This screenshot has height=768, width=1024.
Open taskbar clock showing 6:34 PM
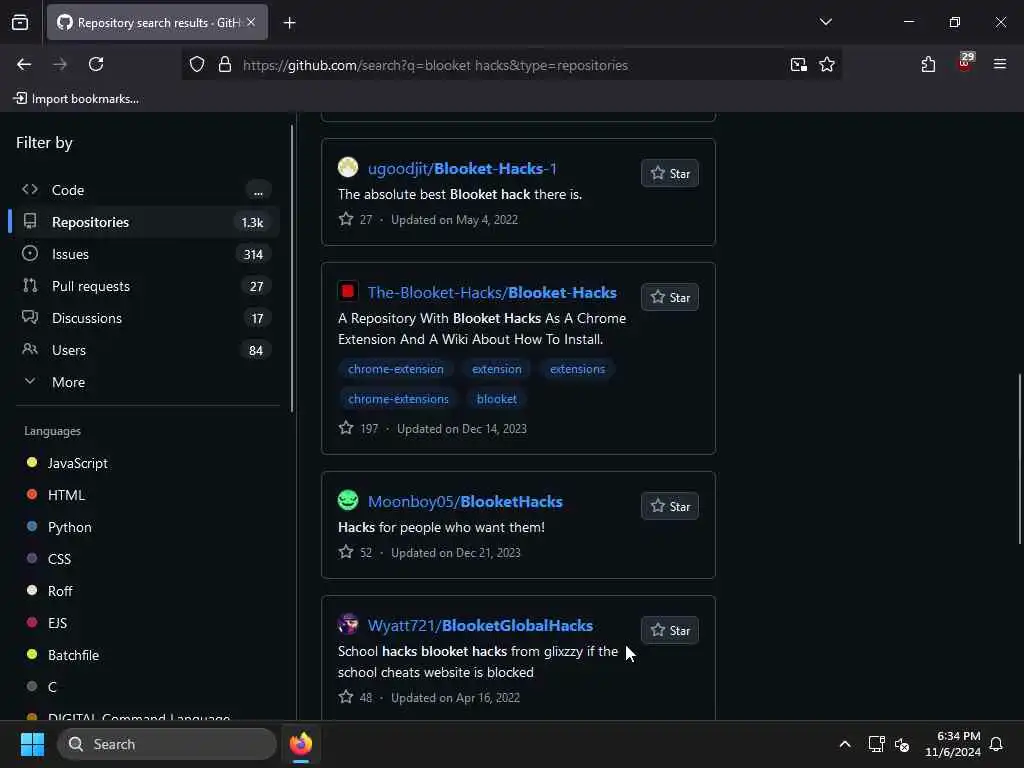coord(953,744)
